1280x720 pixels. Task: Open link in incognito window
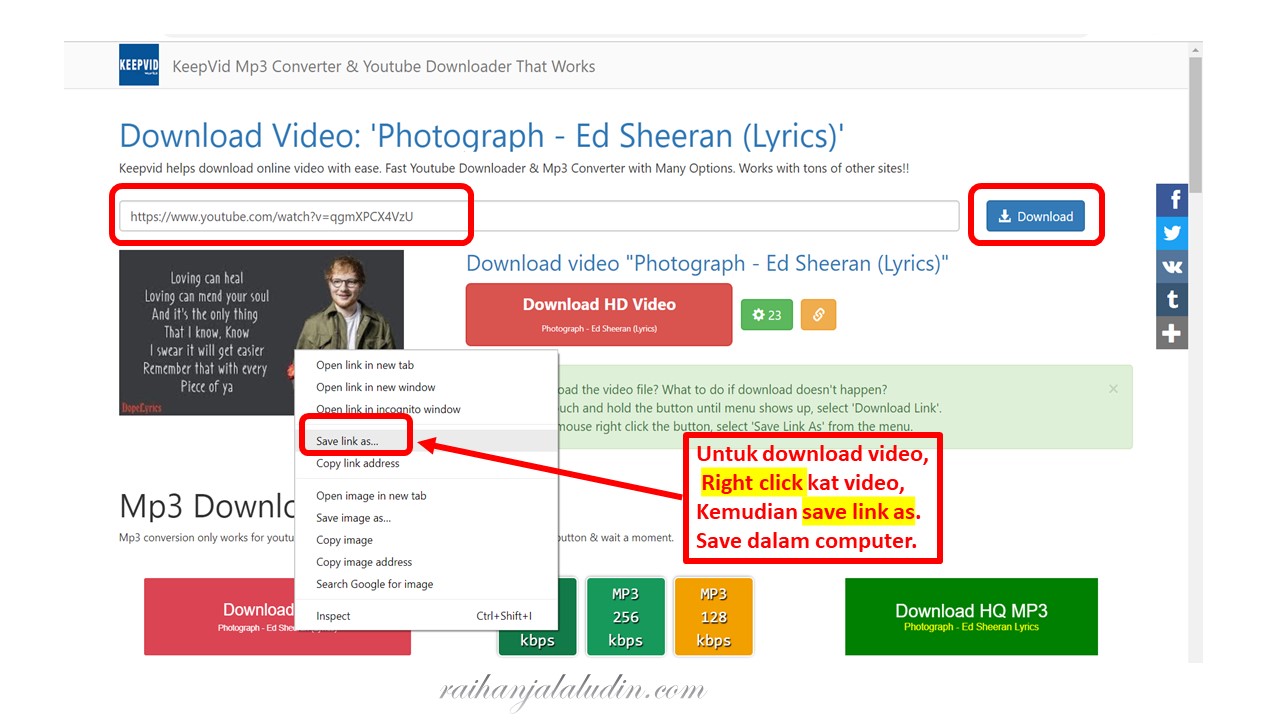point(387,409)
